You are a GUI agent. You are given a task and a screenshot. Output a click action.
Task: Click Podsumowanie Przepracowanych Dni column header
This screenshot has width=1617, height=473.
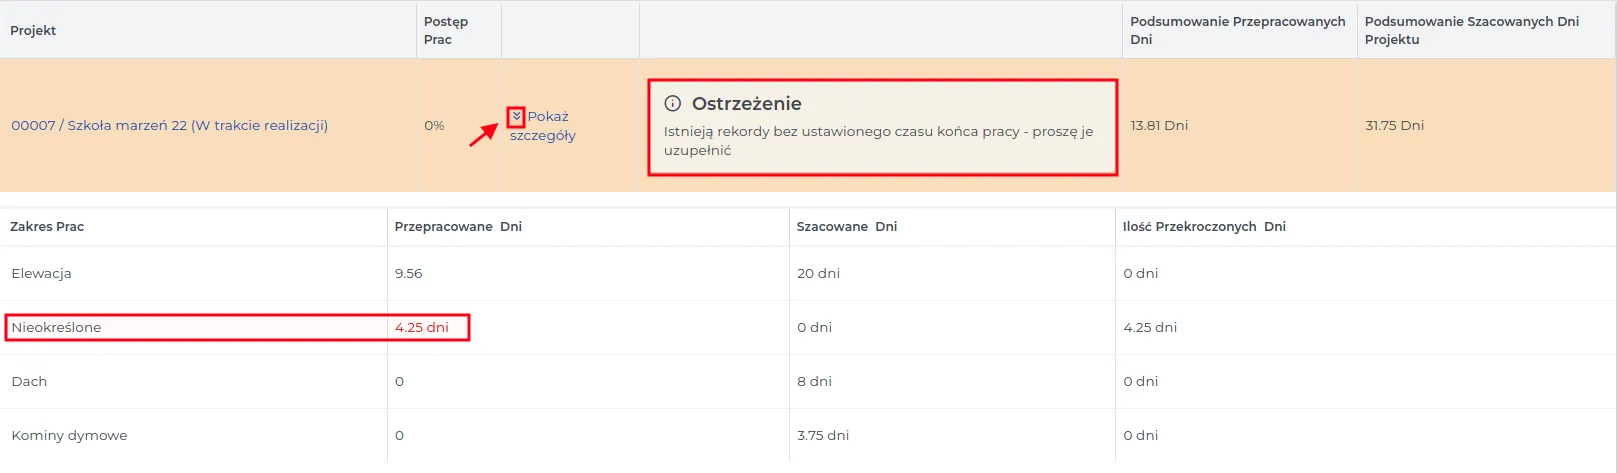(x=1238, y=30)
